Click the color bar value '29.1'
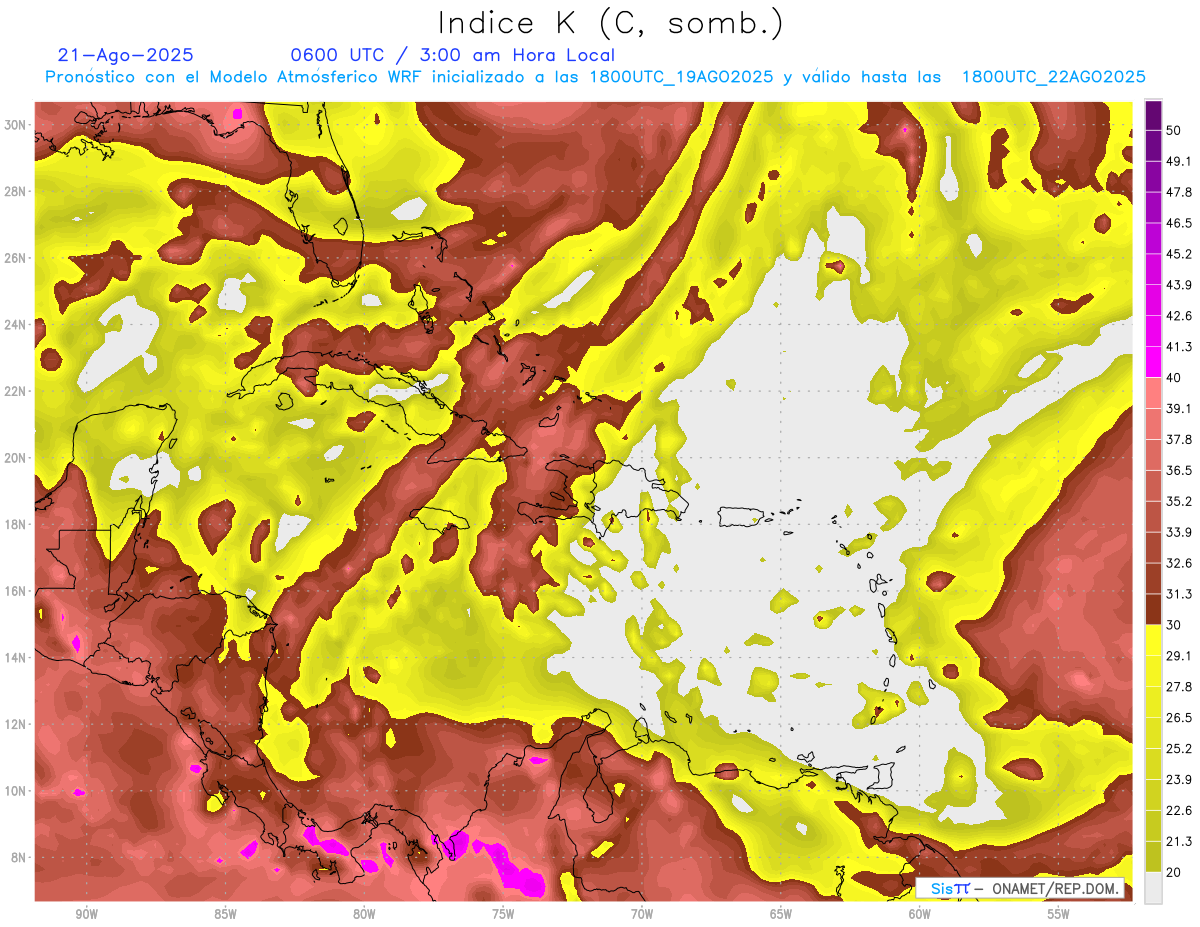Screen dimensions: 1200x927 (1178, 655)
